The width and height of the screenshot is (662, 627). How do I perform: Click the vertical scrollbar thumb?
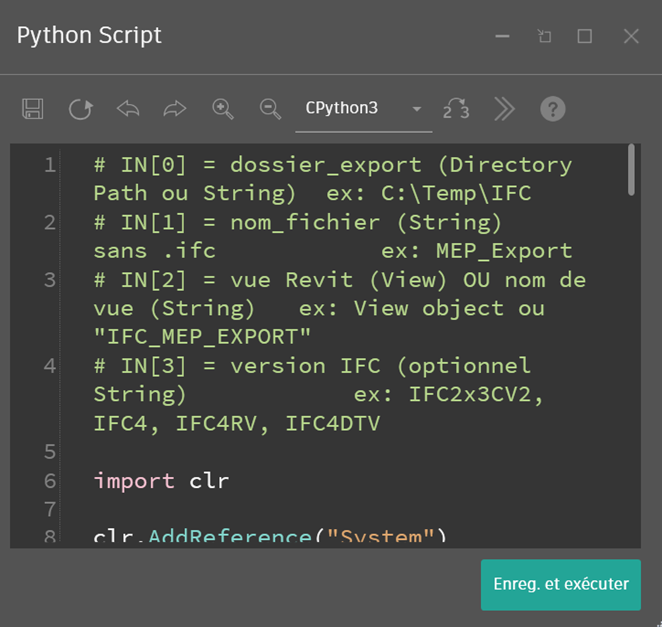pyautogui.click(x=631, y=170)
